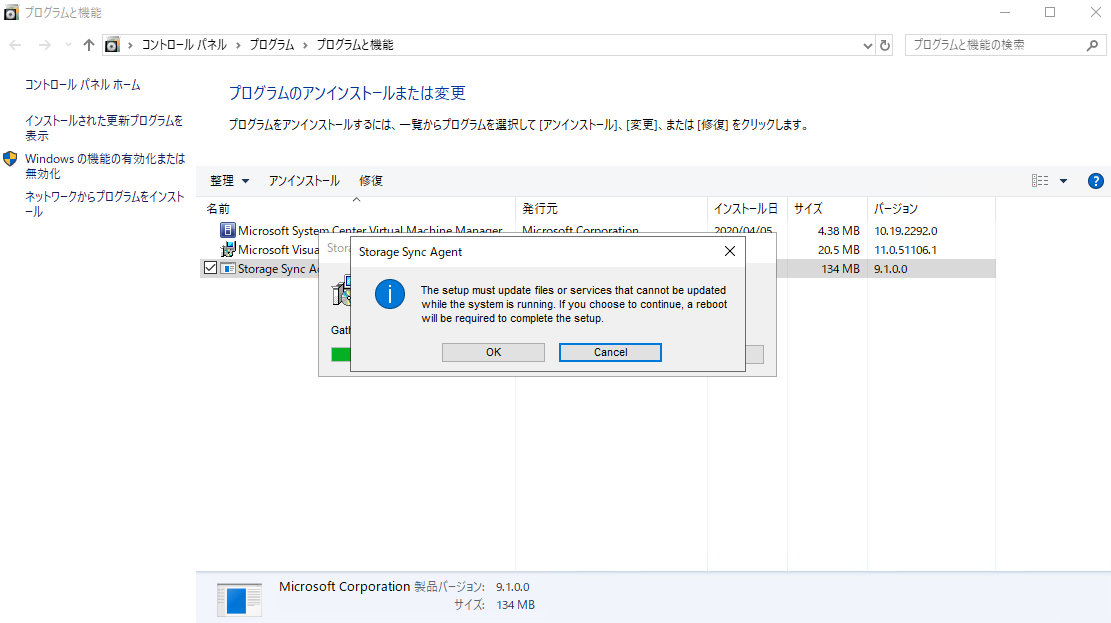Sort by the インストール日 column header

point(748,208)
